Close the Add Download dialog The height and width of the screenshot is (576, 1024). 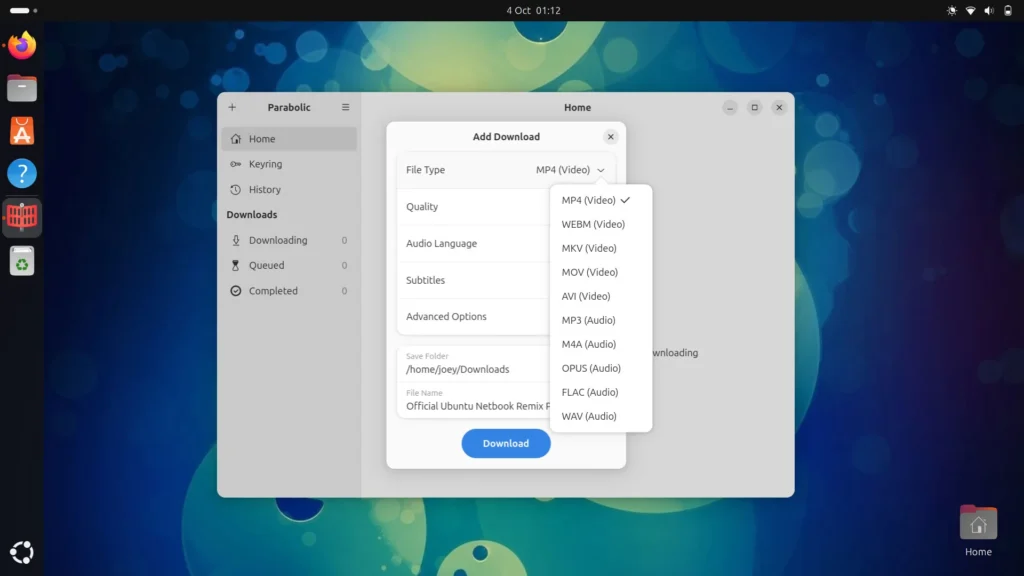tap(610, 137)
